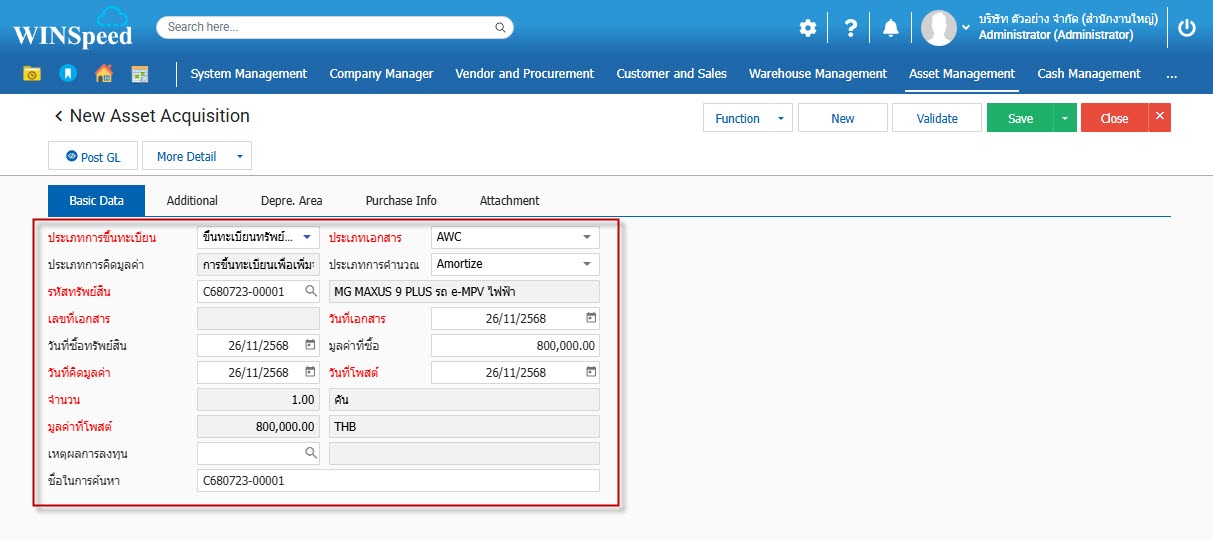1213x540 pixels.
Task: Go to the home page icon
Action: [x=103, y=74]
